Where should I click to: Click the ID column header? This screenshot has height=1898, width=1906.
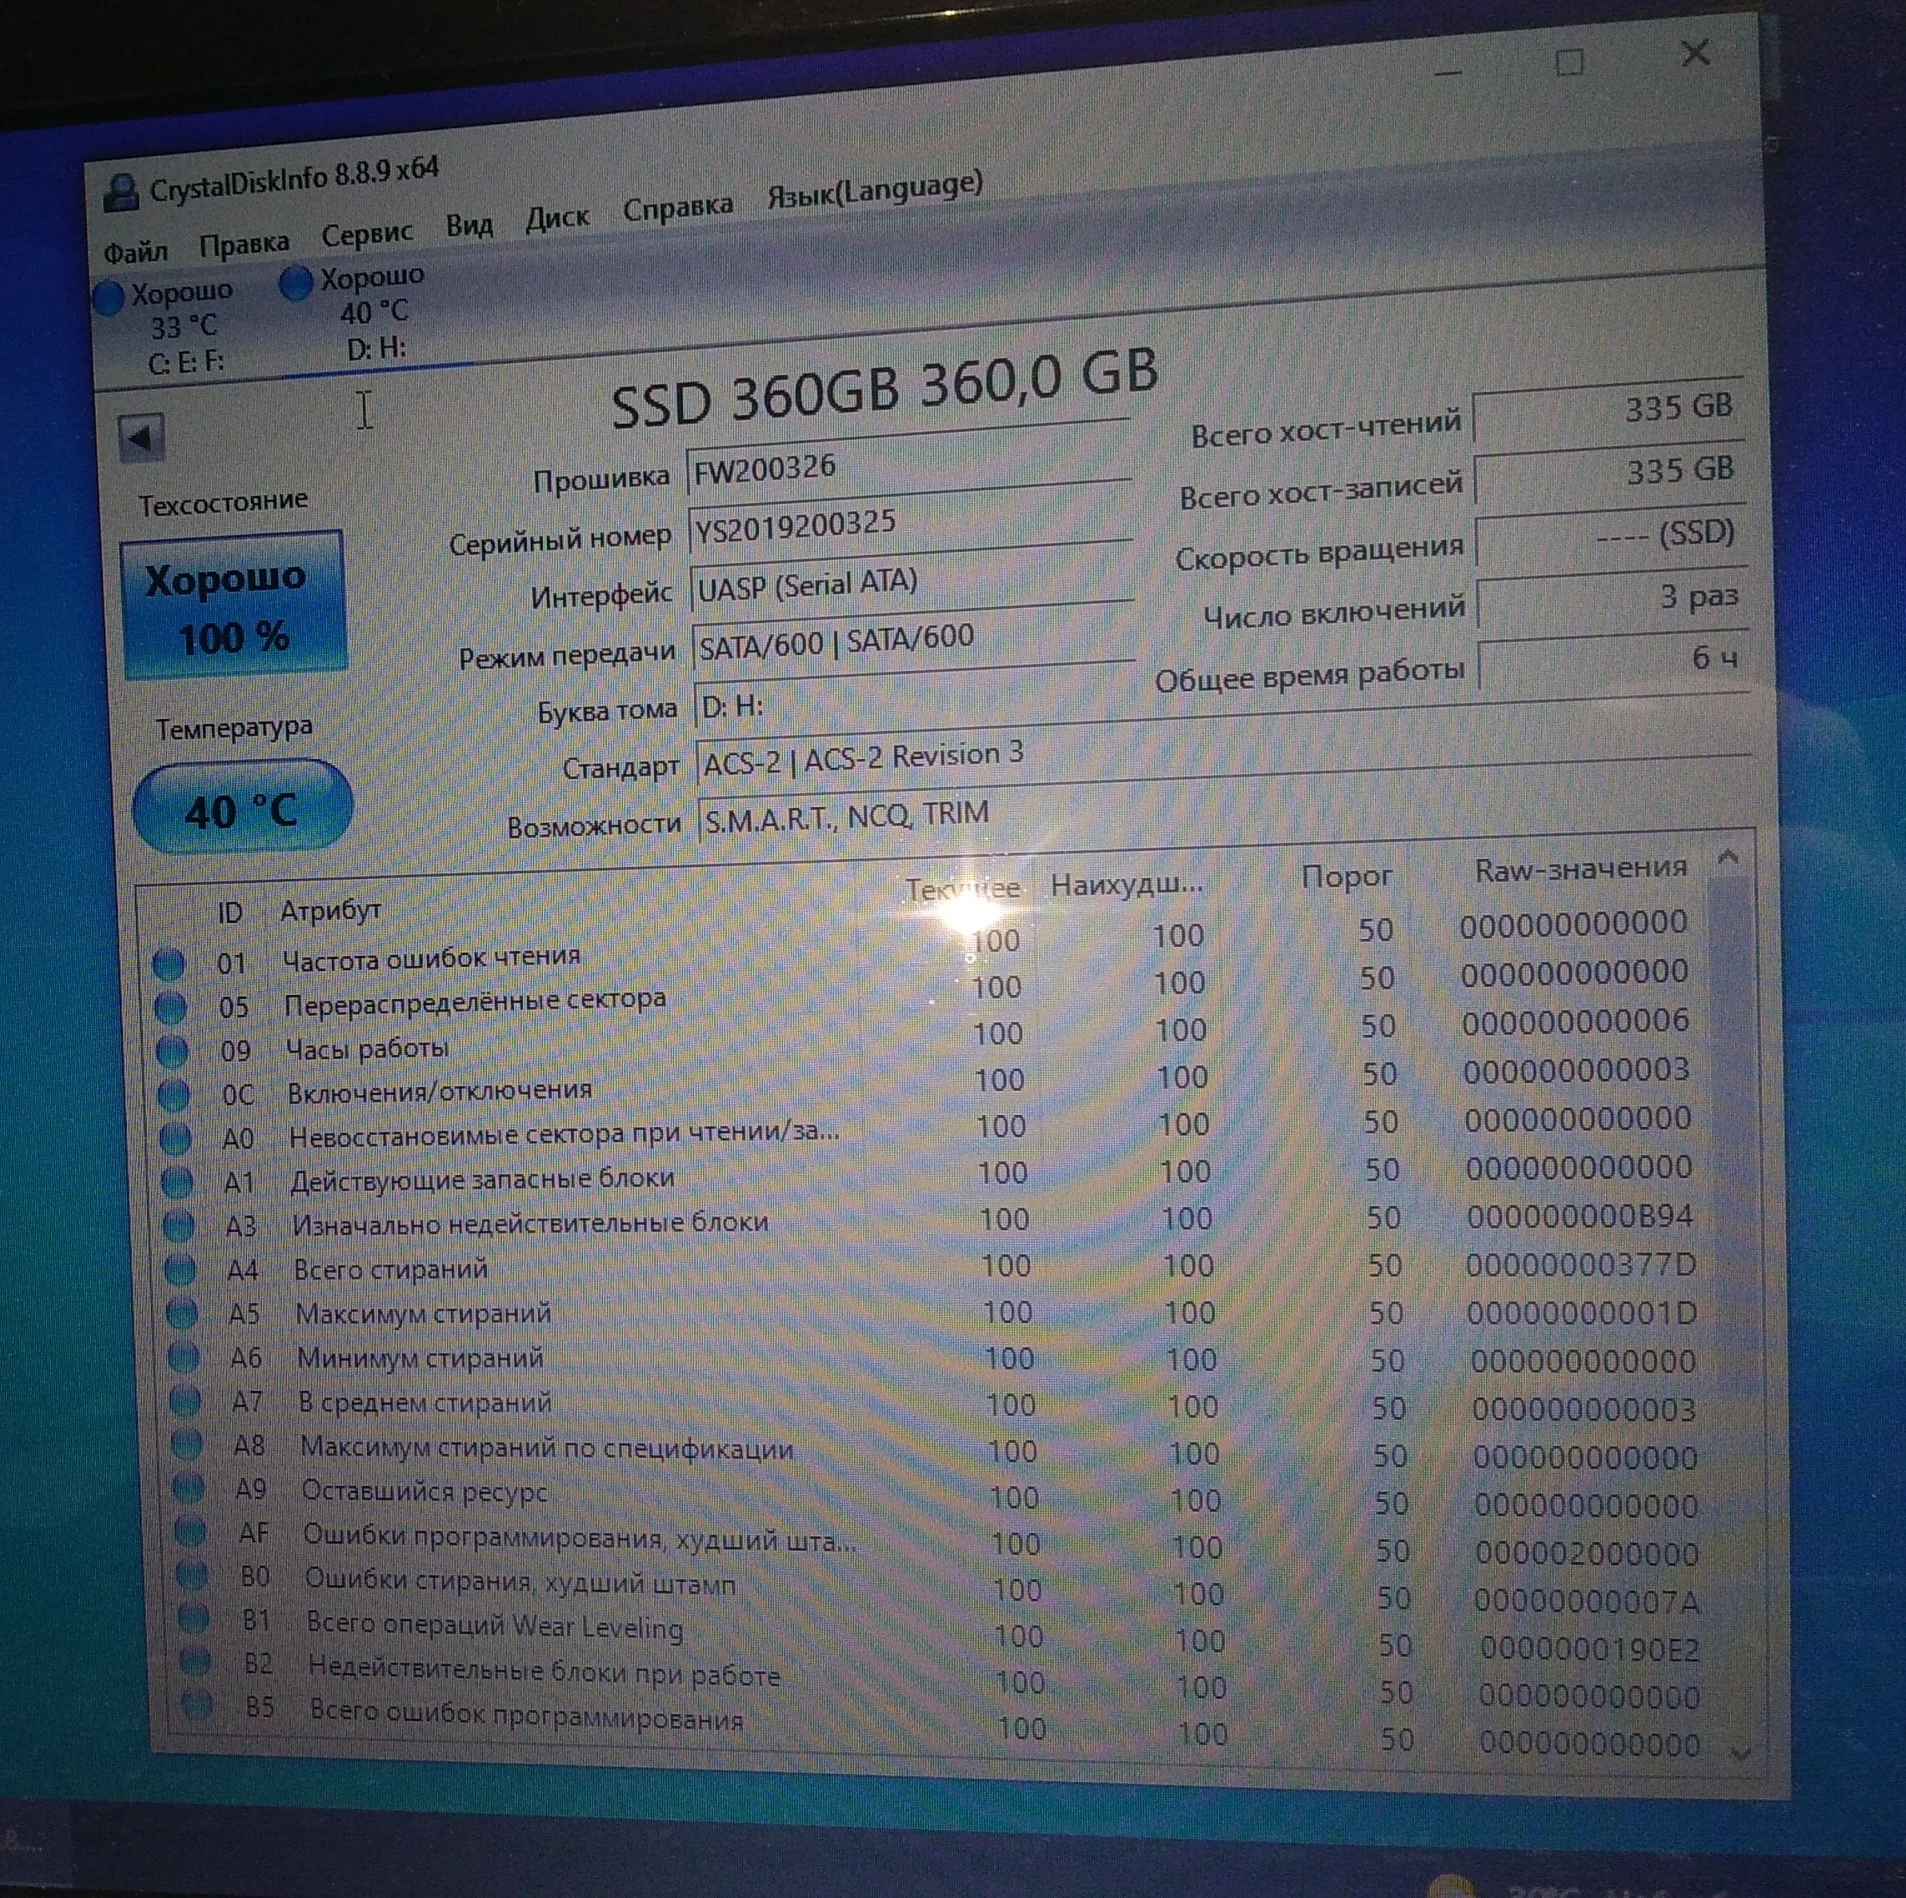tap(230, 912)
